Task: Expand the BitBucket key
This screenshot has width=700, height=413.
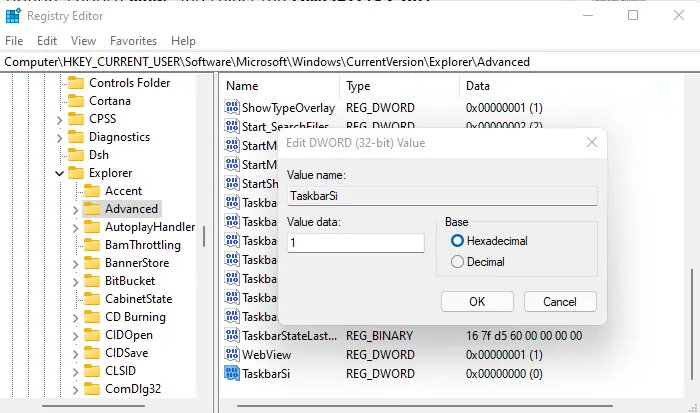Action: pyautogui.click(x=75, y=282)
